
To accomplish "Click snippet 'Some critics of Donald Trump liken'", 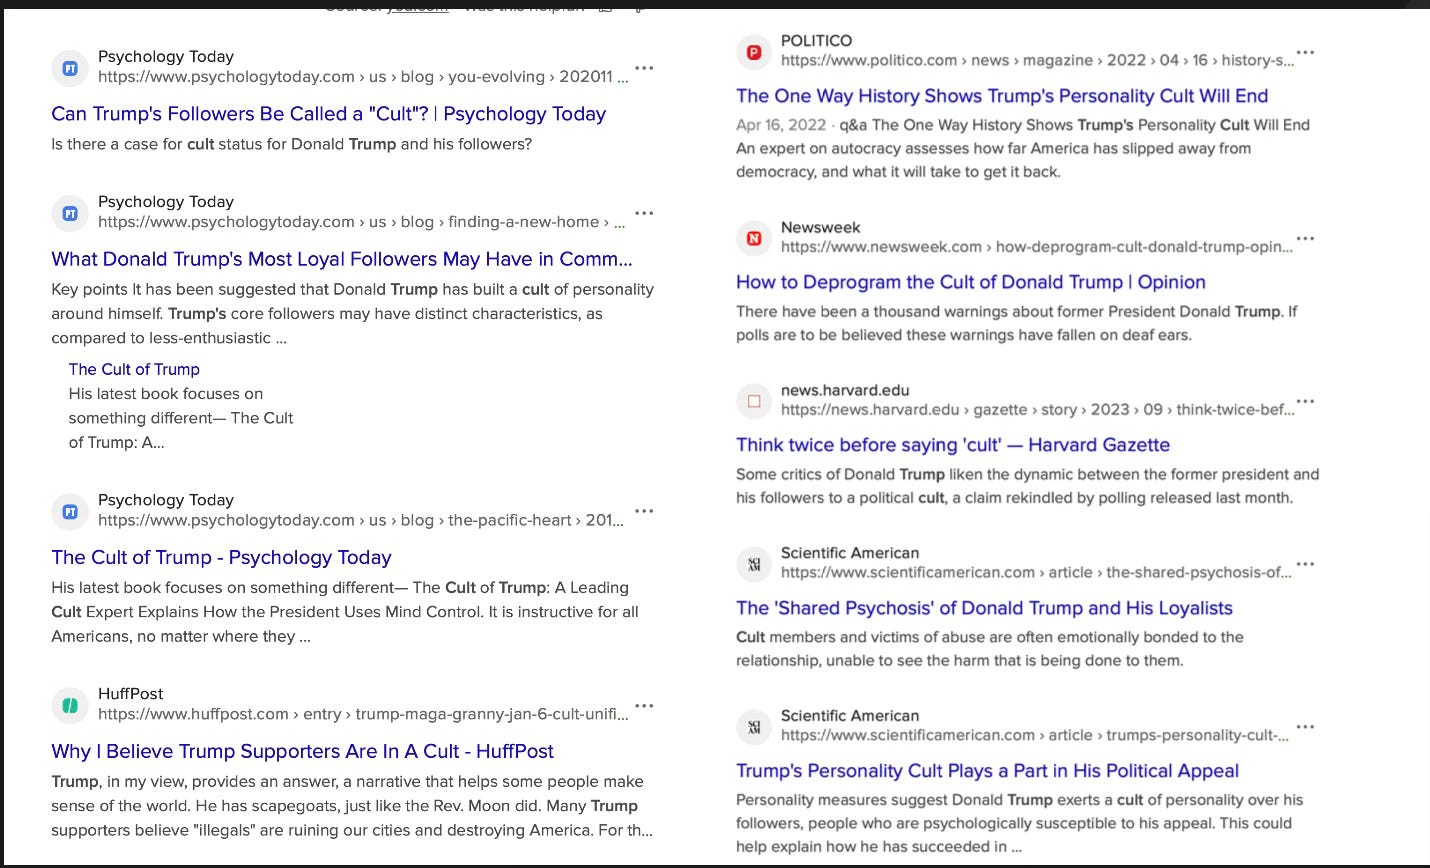I will tap(1028, 486).
